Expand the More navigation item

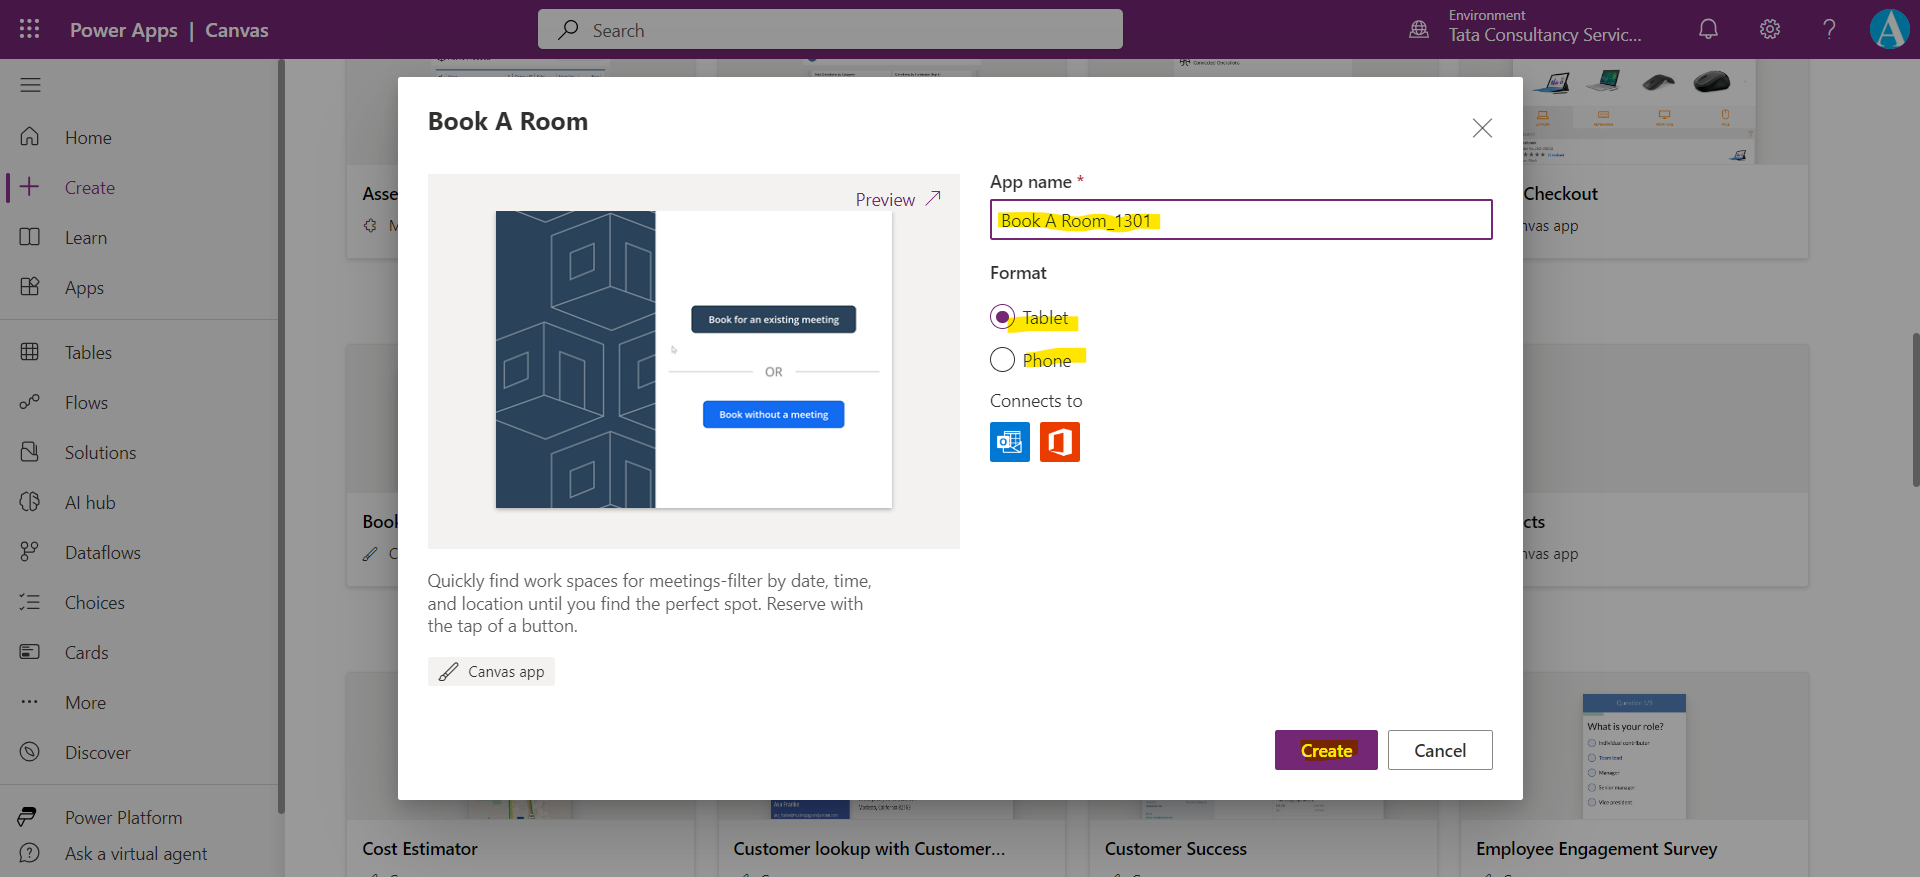click(x=85, y=703)
